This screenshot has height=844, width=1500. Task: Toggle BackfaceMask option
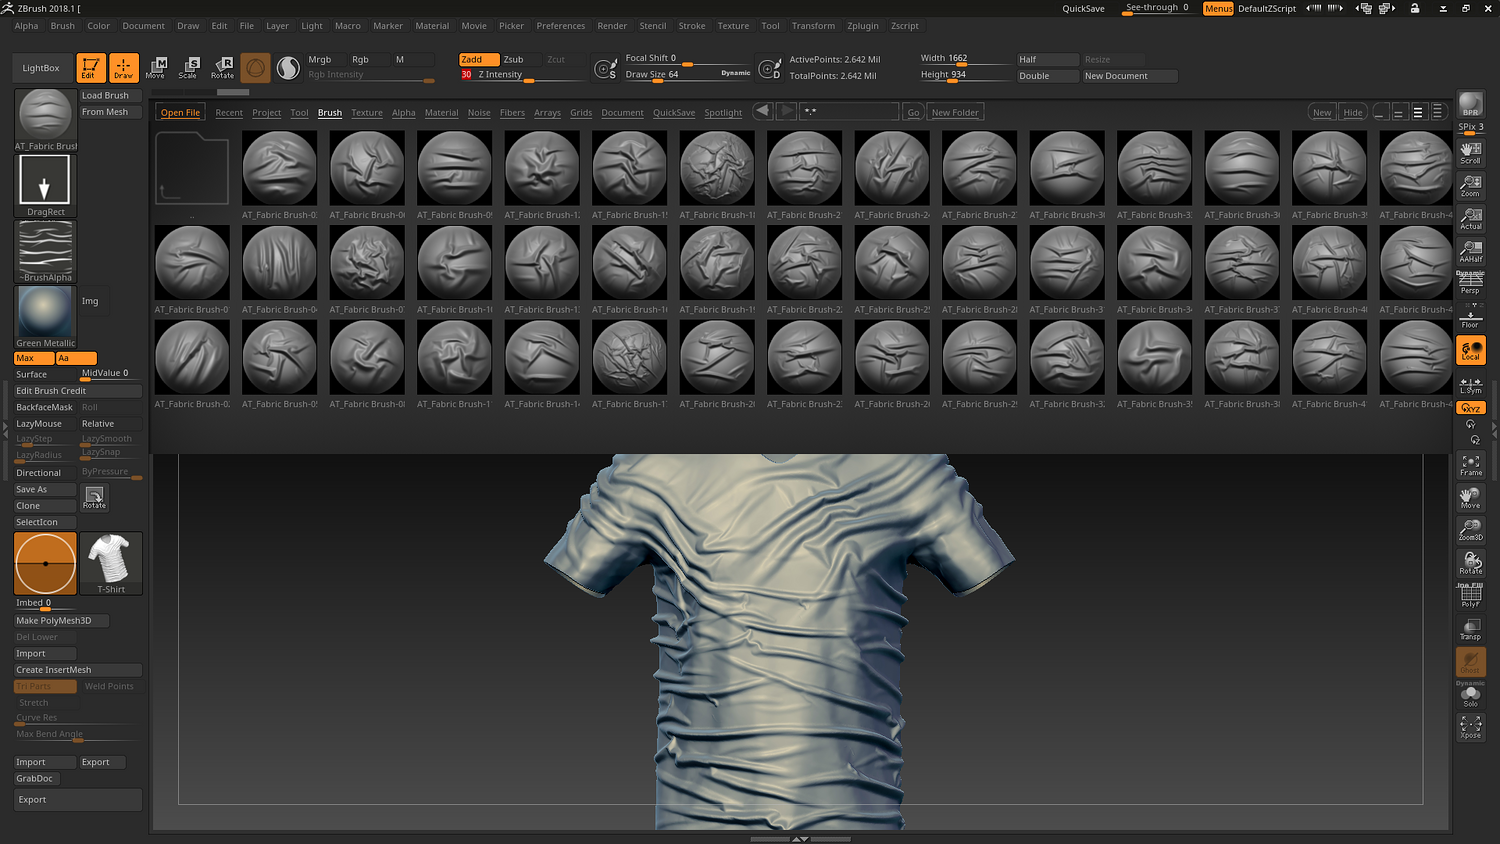click(45, 407)
